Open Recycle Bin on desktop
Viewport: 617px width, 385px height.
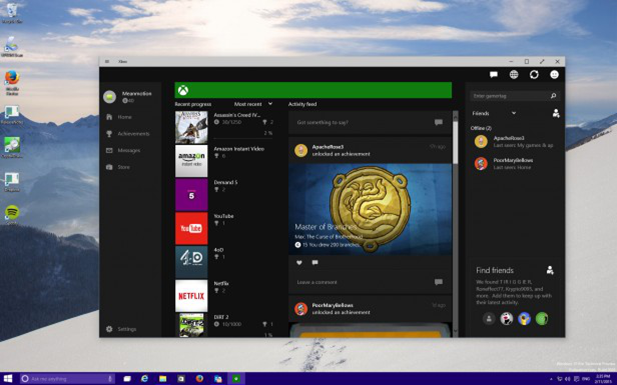pos(12,13)
